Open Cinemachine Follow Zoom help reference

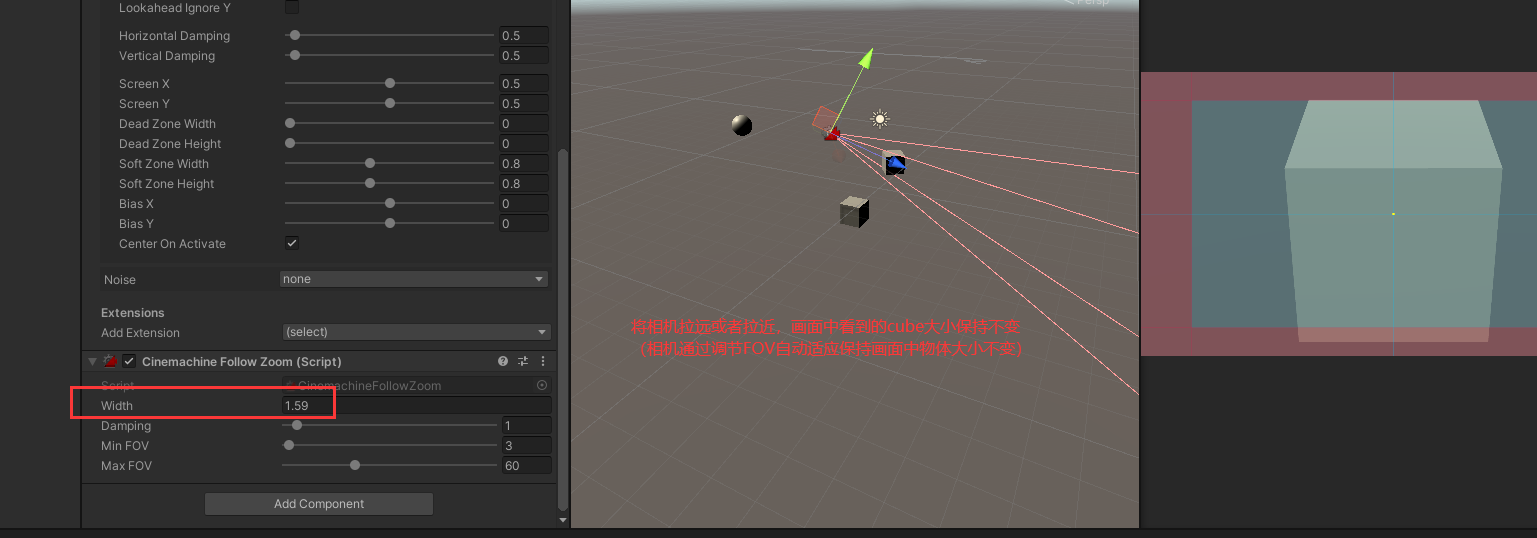503,361
